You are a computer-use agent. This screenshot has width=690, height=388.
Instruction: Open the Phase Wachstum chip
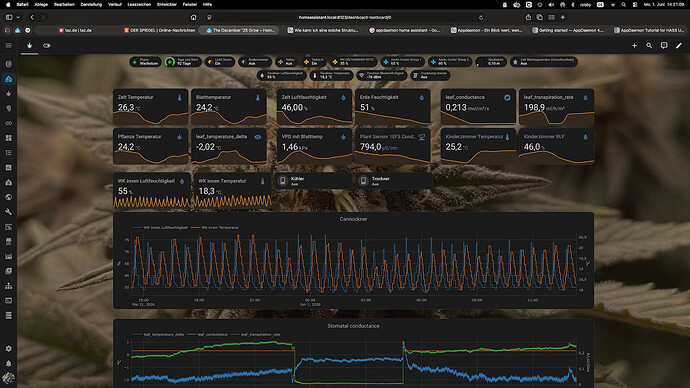point(146,62)
